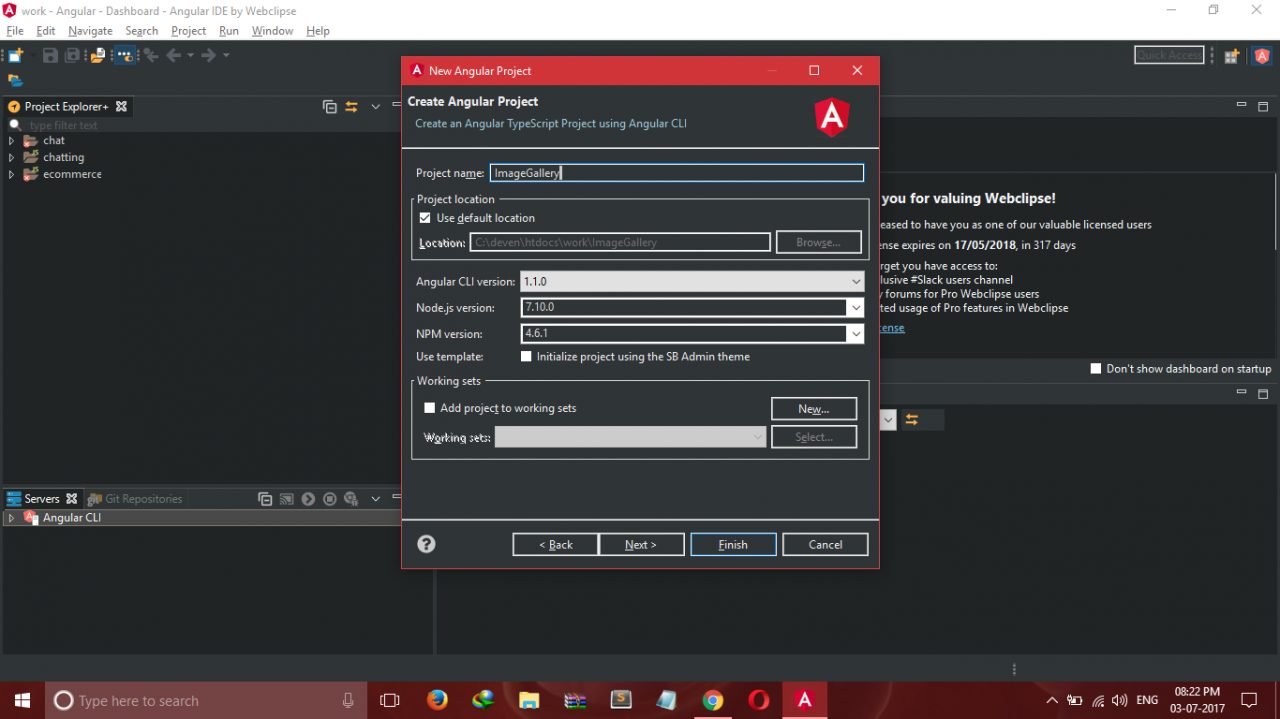Click the Save icon in the toolbar
1280x719 pixels.
tap(50, 56)
